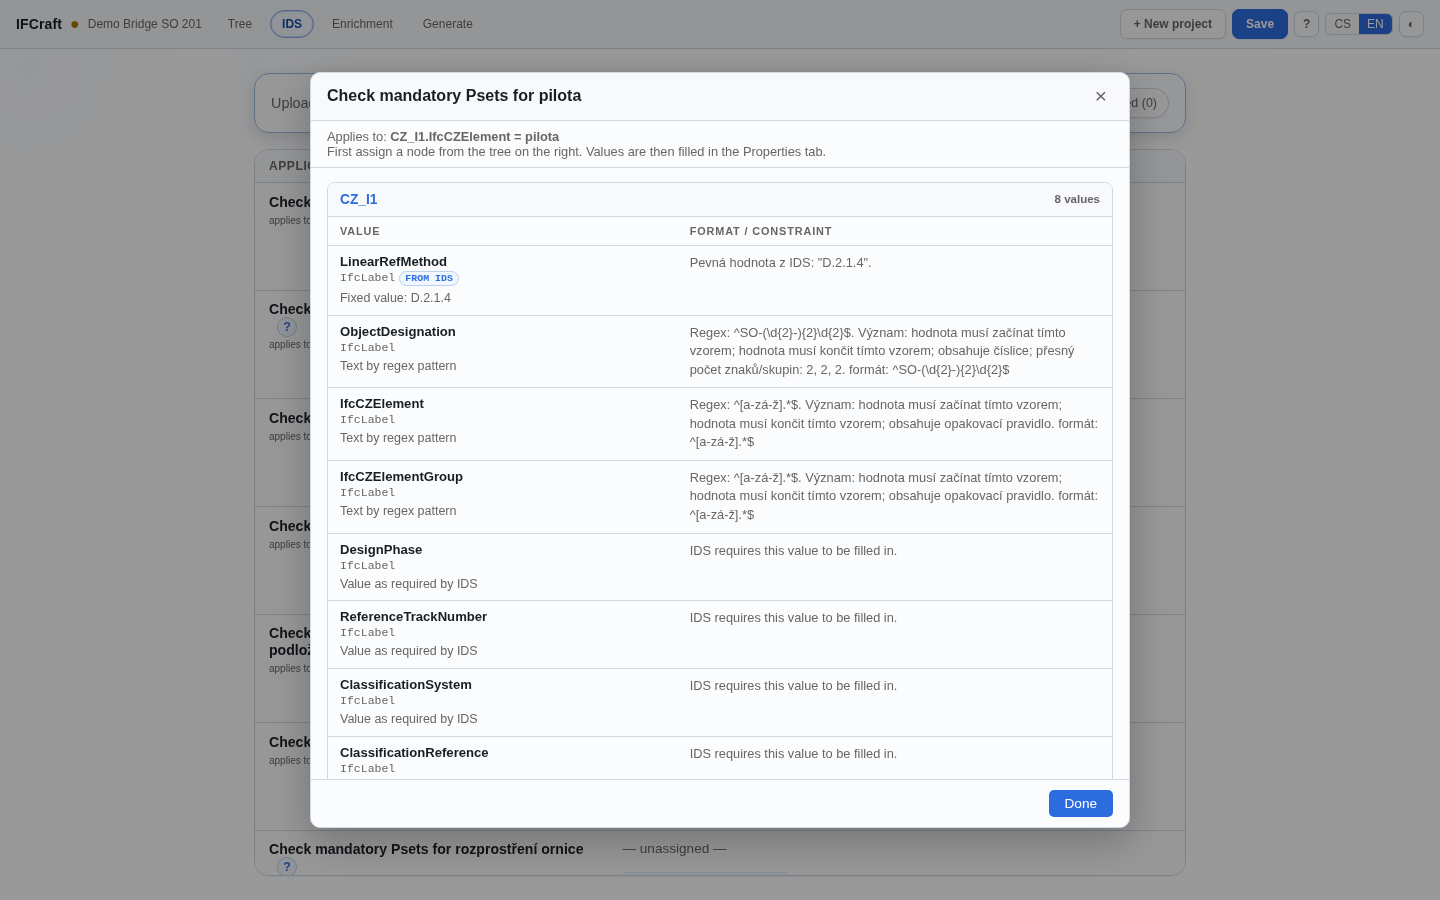Click the FORMAT / CONSTRAINT column header
The width and height of the screenshot is (1440, 900).
(761, 231)
